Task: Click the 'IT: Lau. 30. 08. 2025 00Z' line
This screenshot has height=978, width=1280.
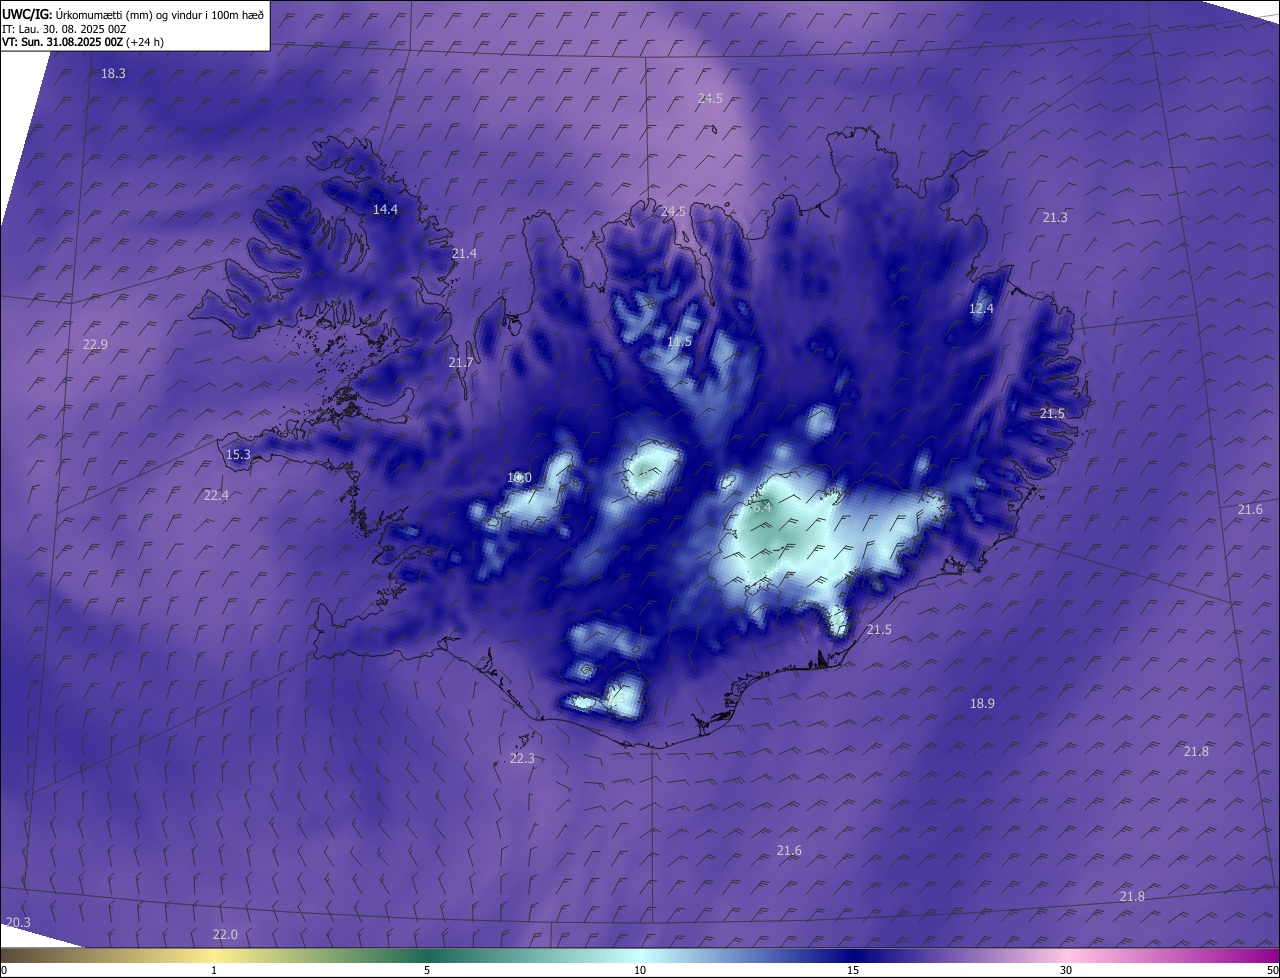Action: 64,29
